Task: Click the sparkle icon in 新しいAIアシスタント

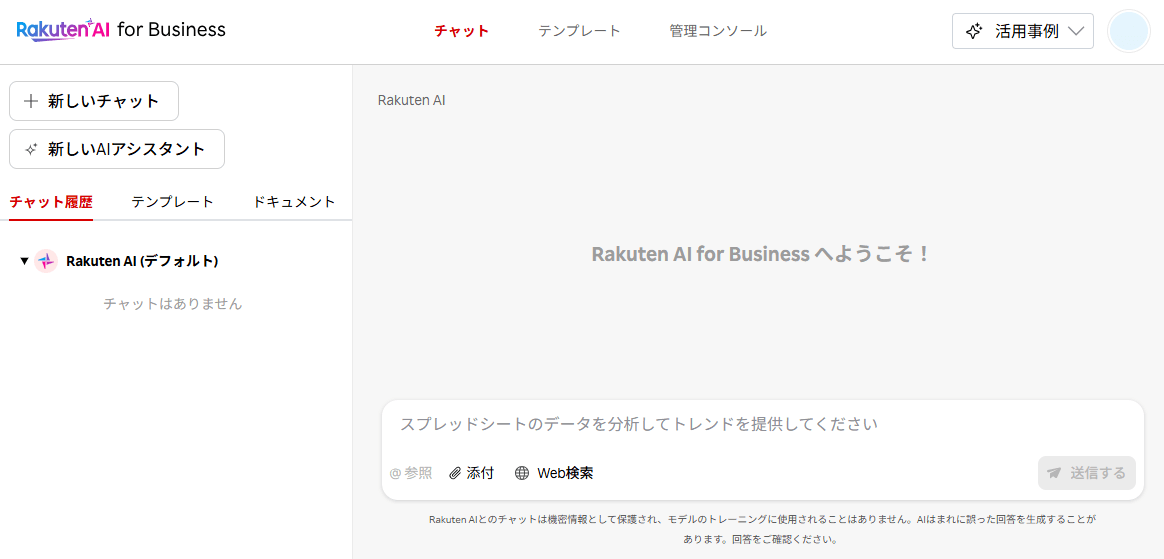Action: [x=30, y=149]
